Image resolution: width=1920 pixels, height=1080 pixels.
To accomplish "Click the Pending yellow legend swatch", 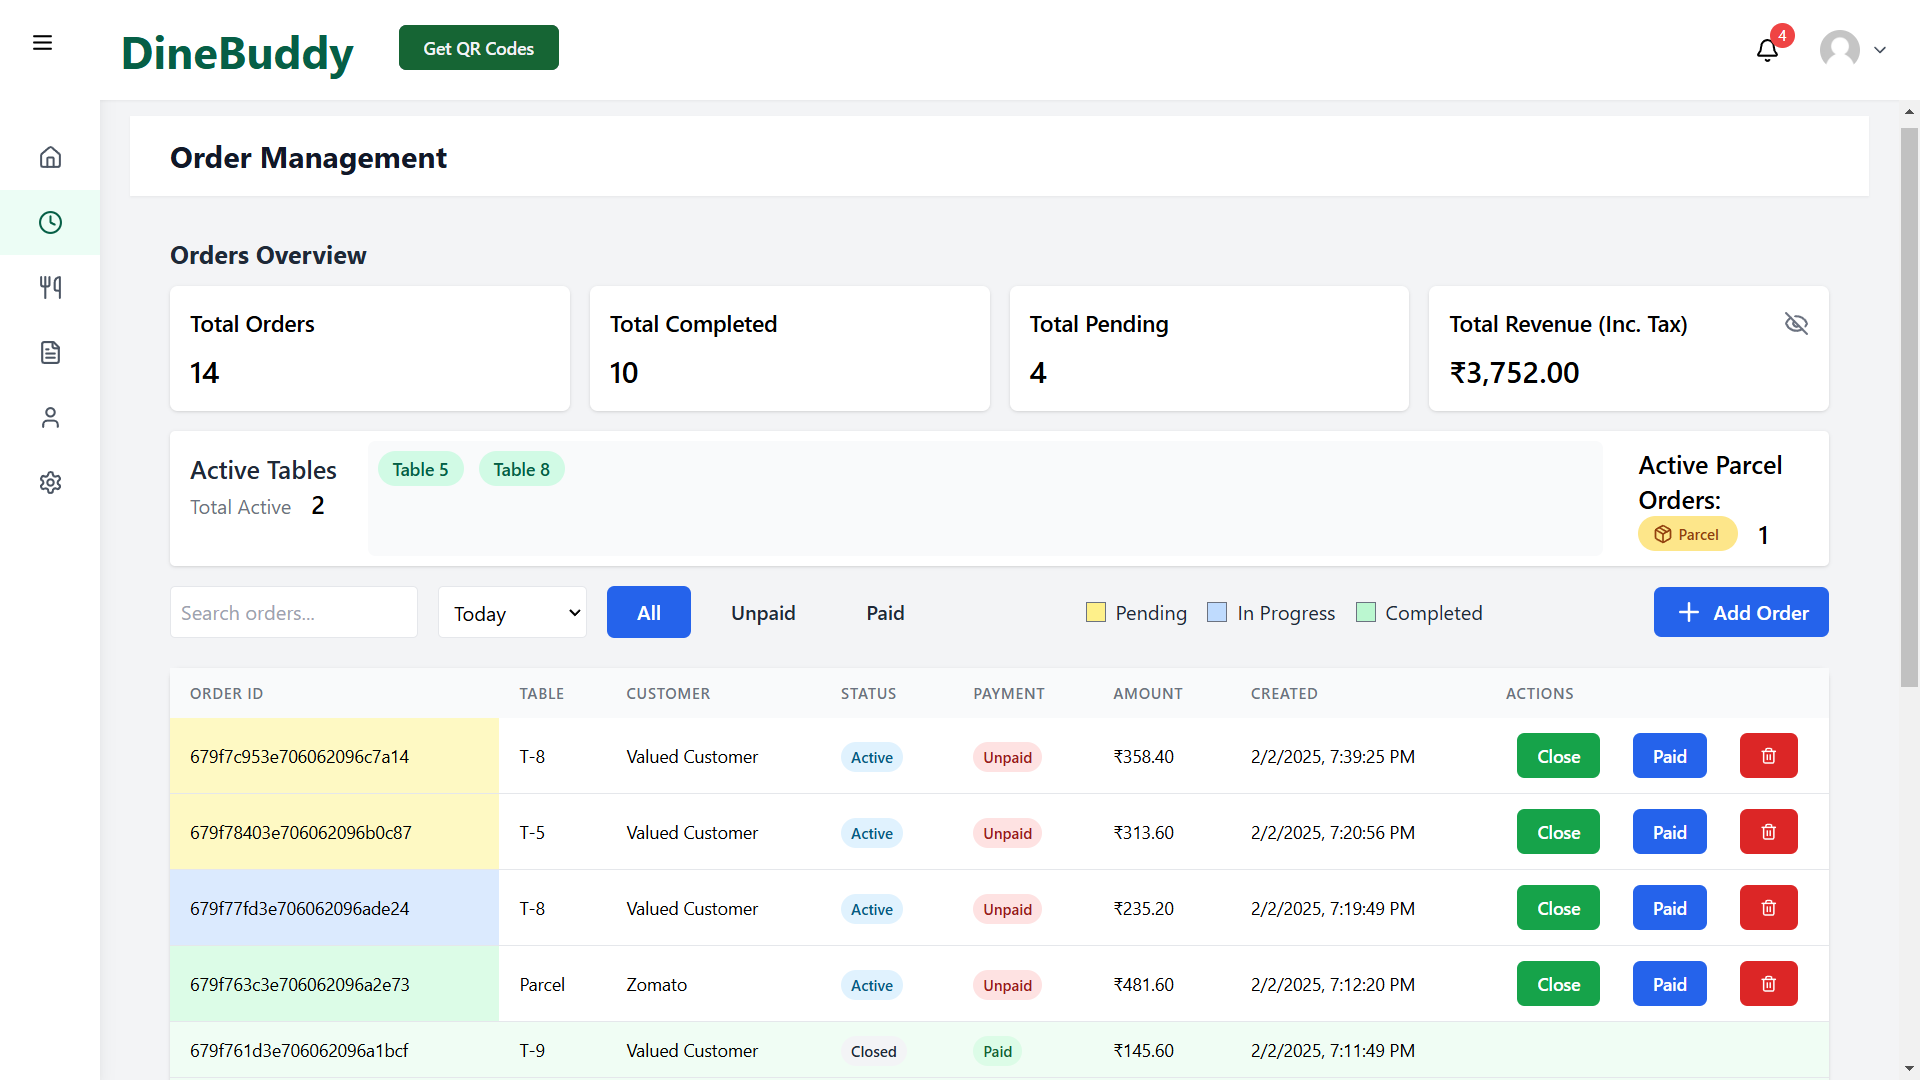I will 1096,612.
